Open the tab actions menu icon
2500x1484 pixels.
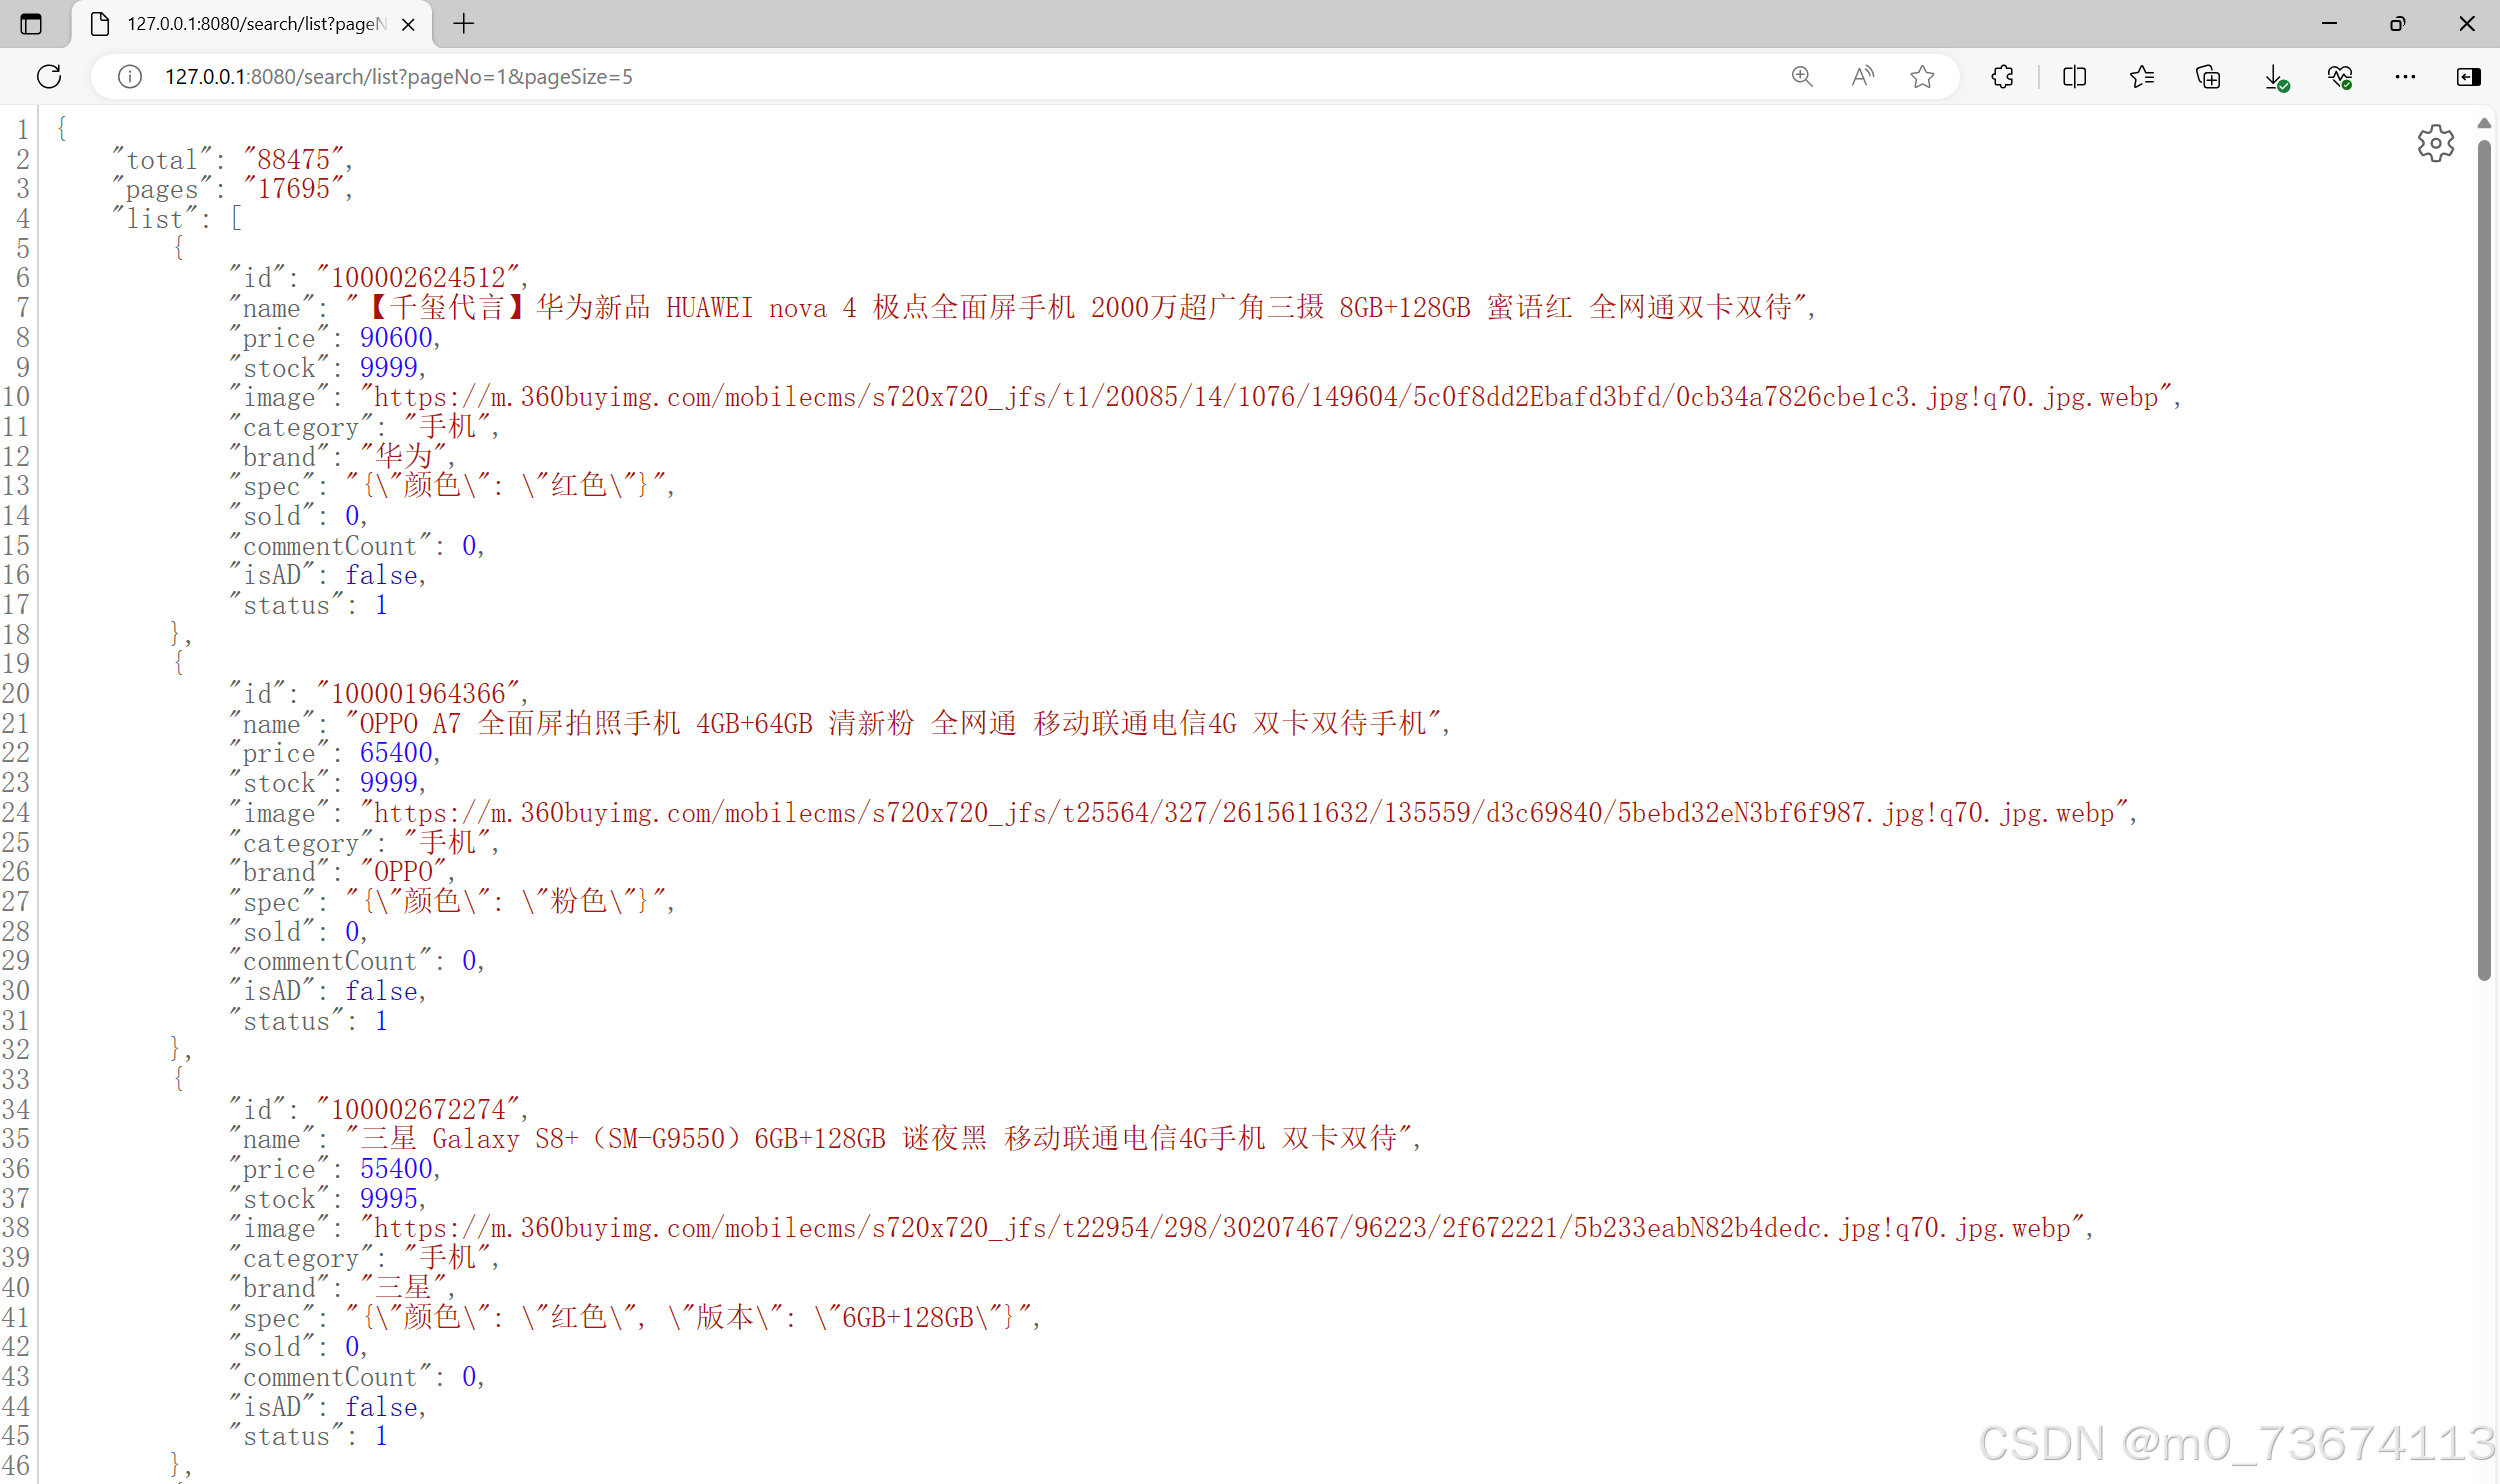point(31,24)
